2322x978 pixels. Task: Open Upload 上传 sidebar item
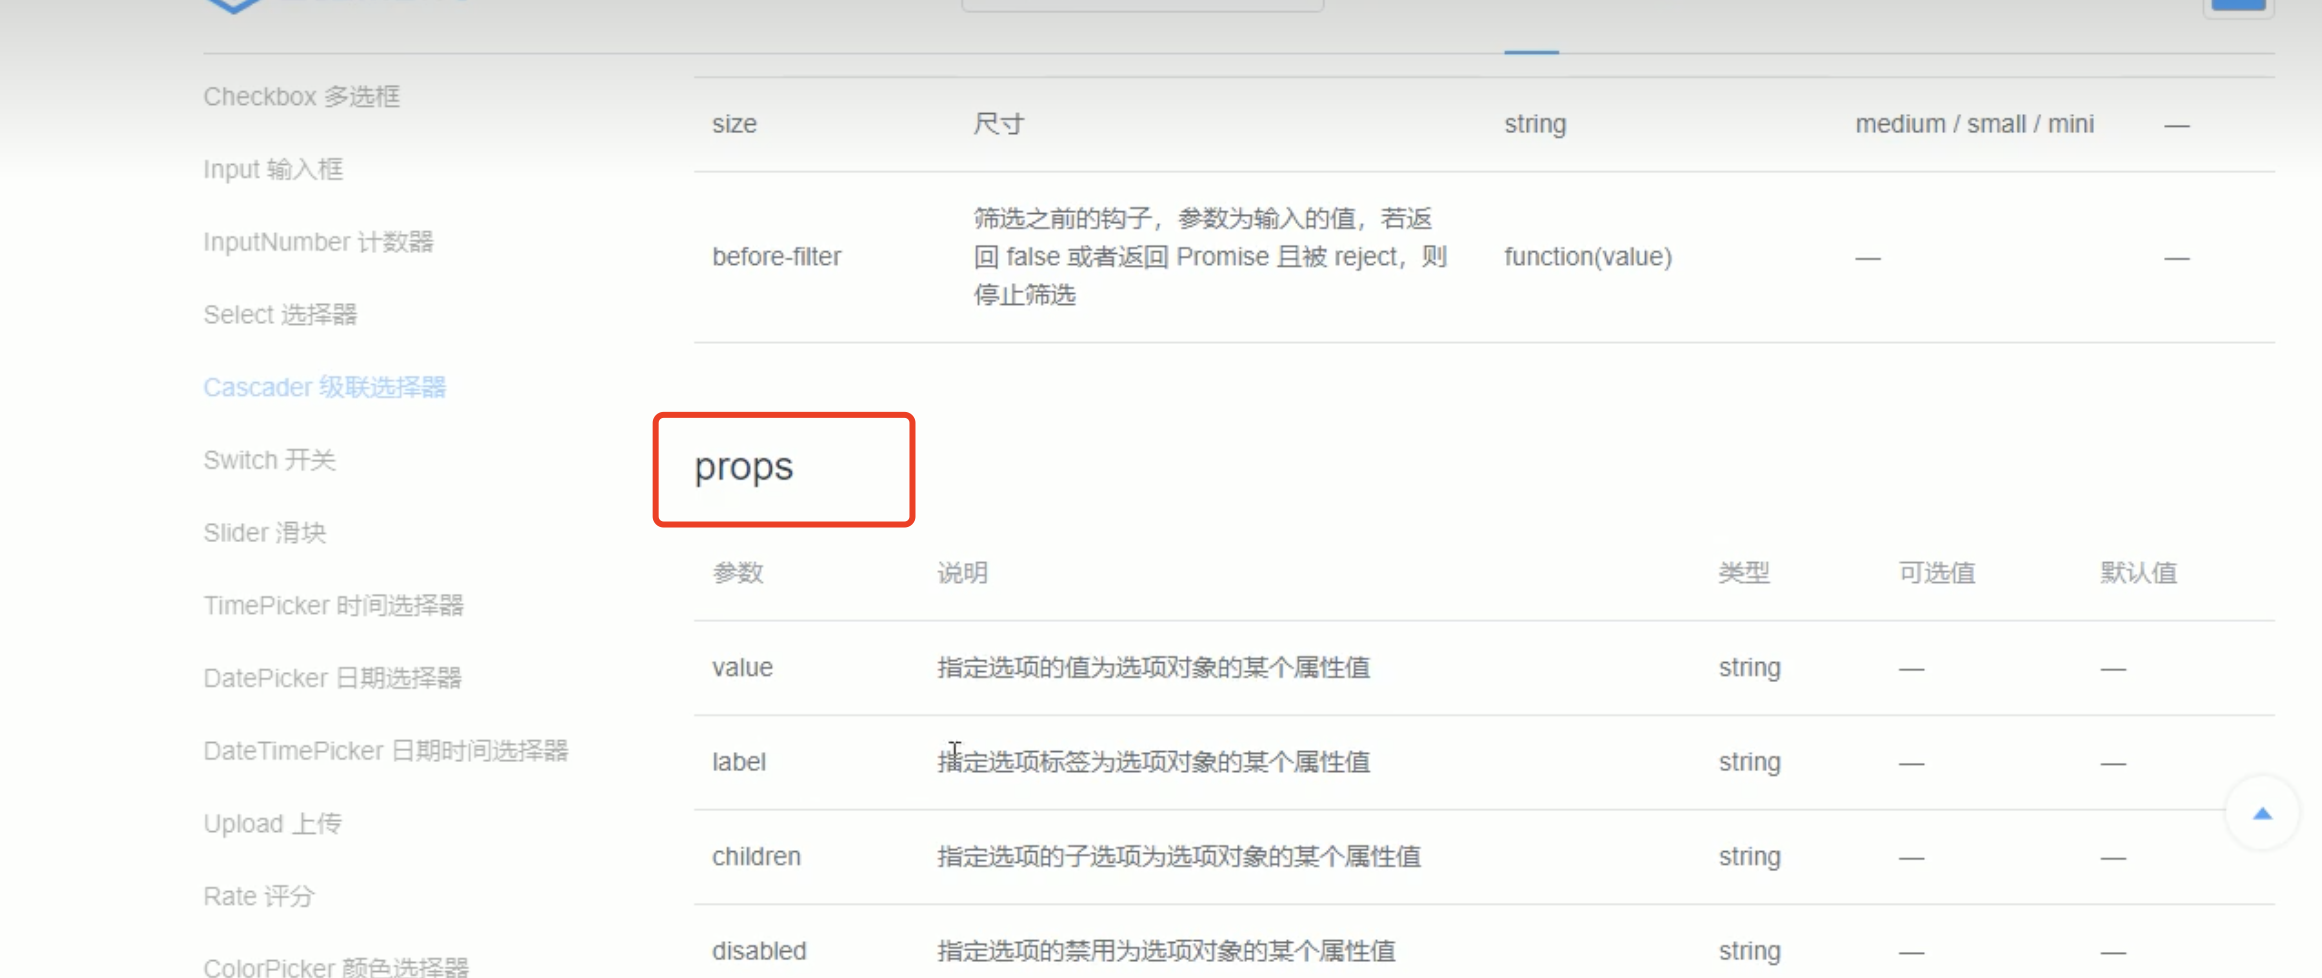click(272, 824)
